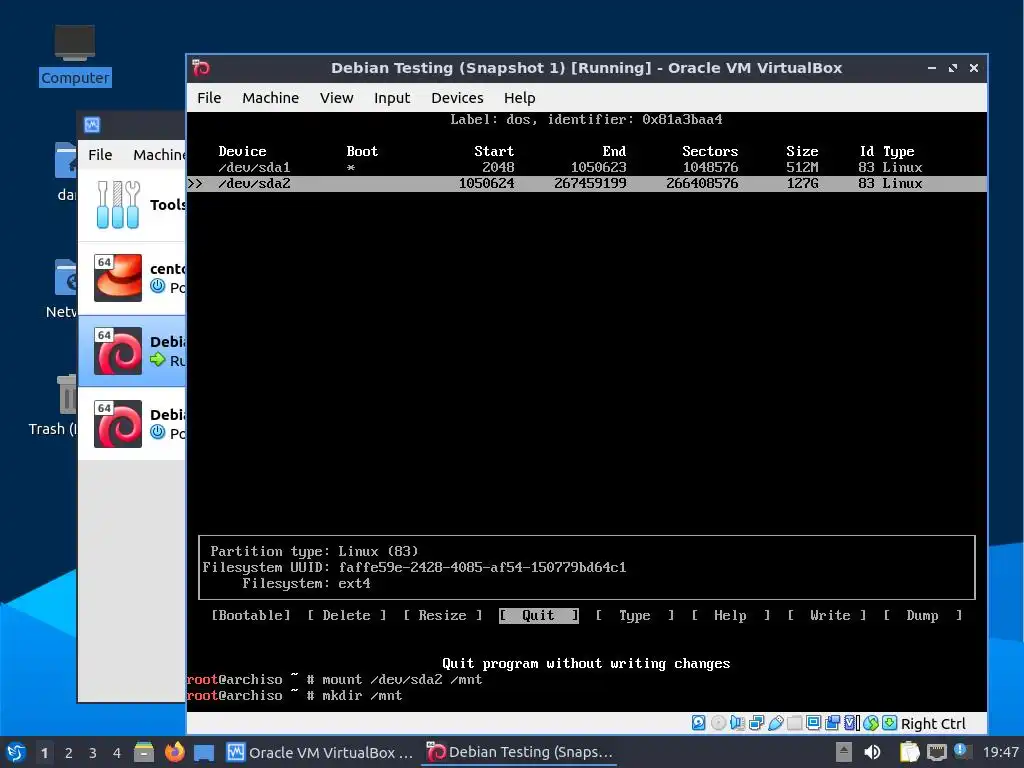Open the Devices menu in VM window

[x=457, y=98]
